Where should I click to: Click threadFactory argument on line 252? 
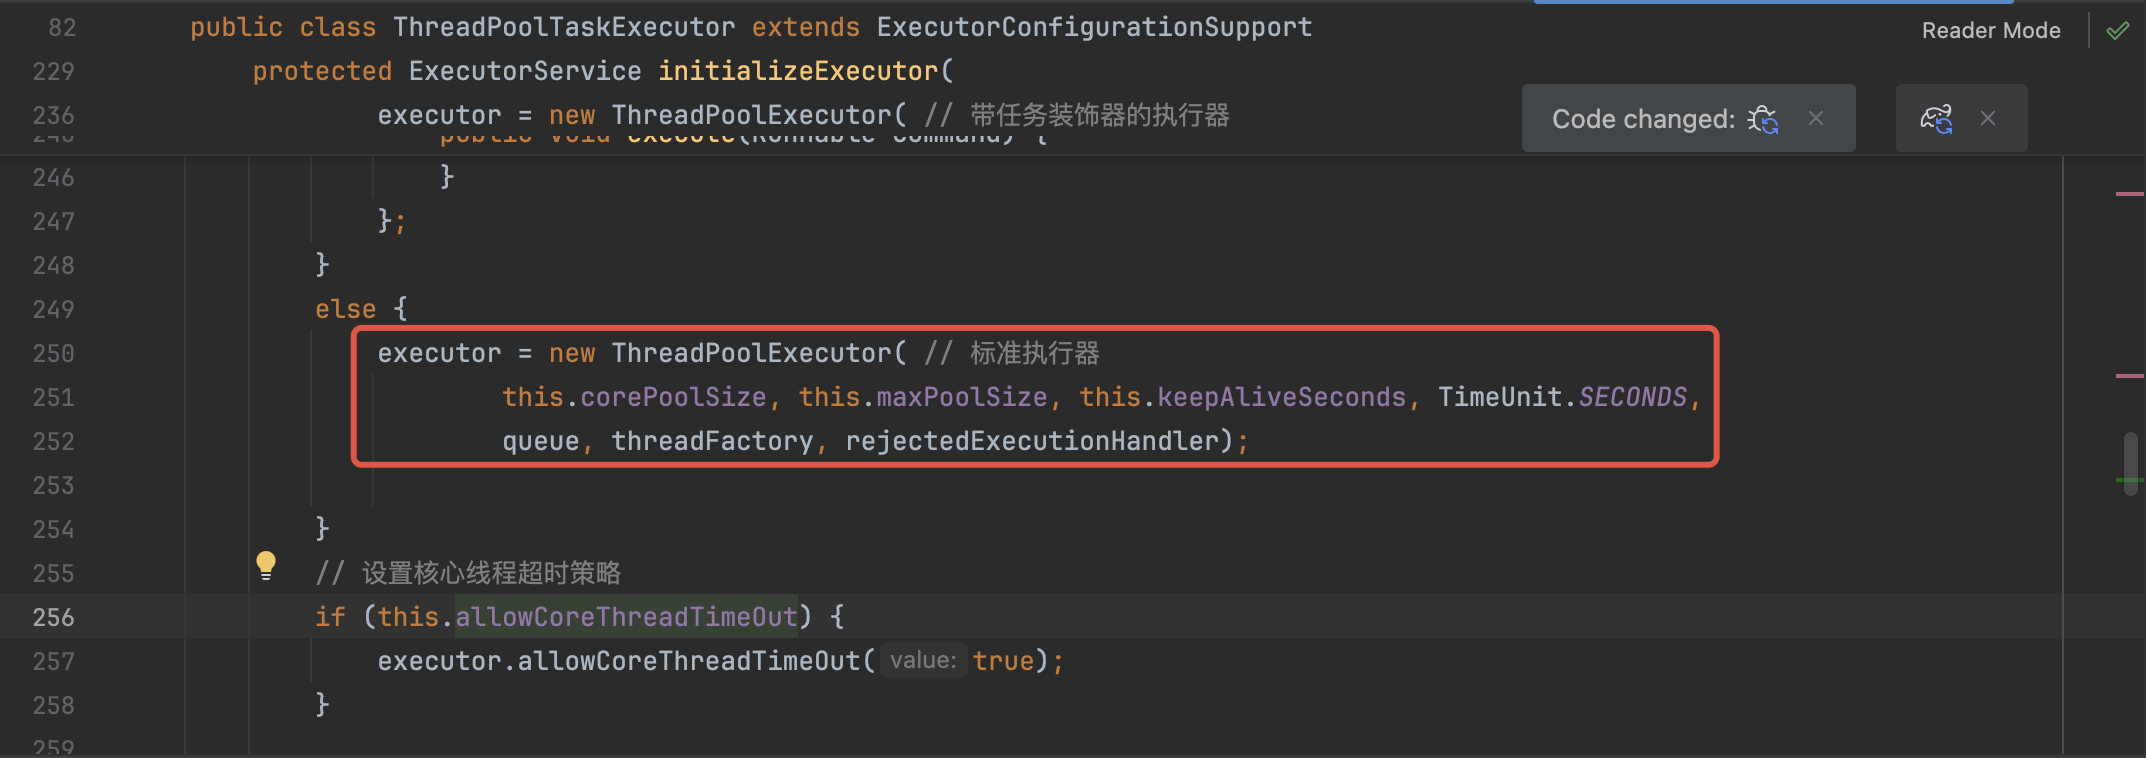[x=712, y=442]
